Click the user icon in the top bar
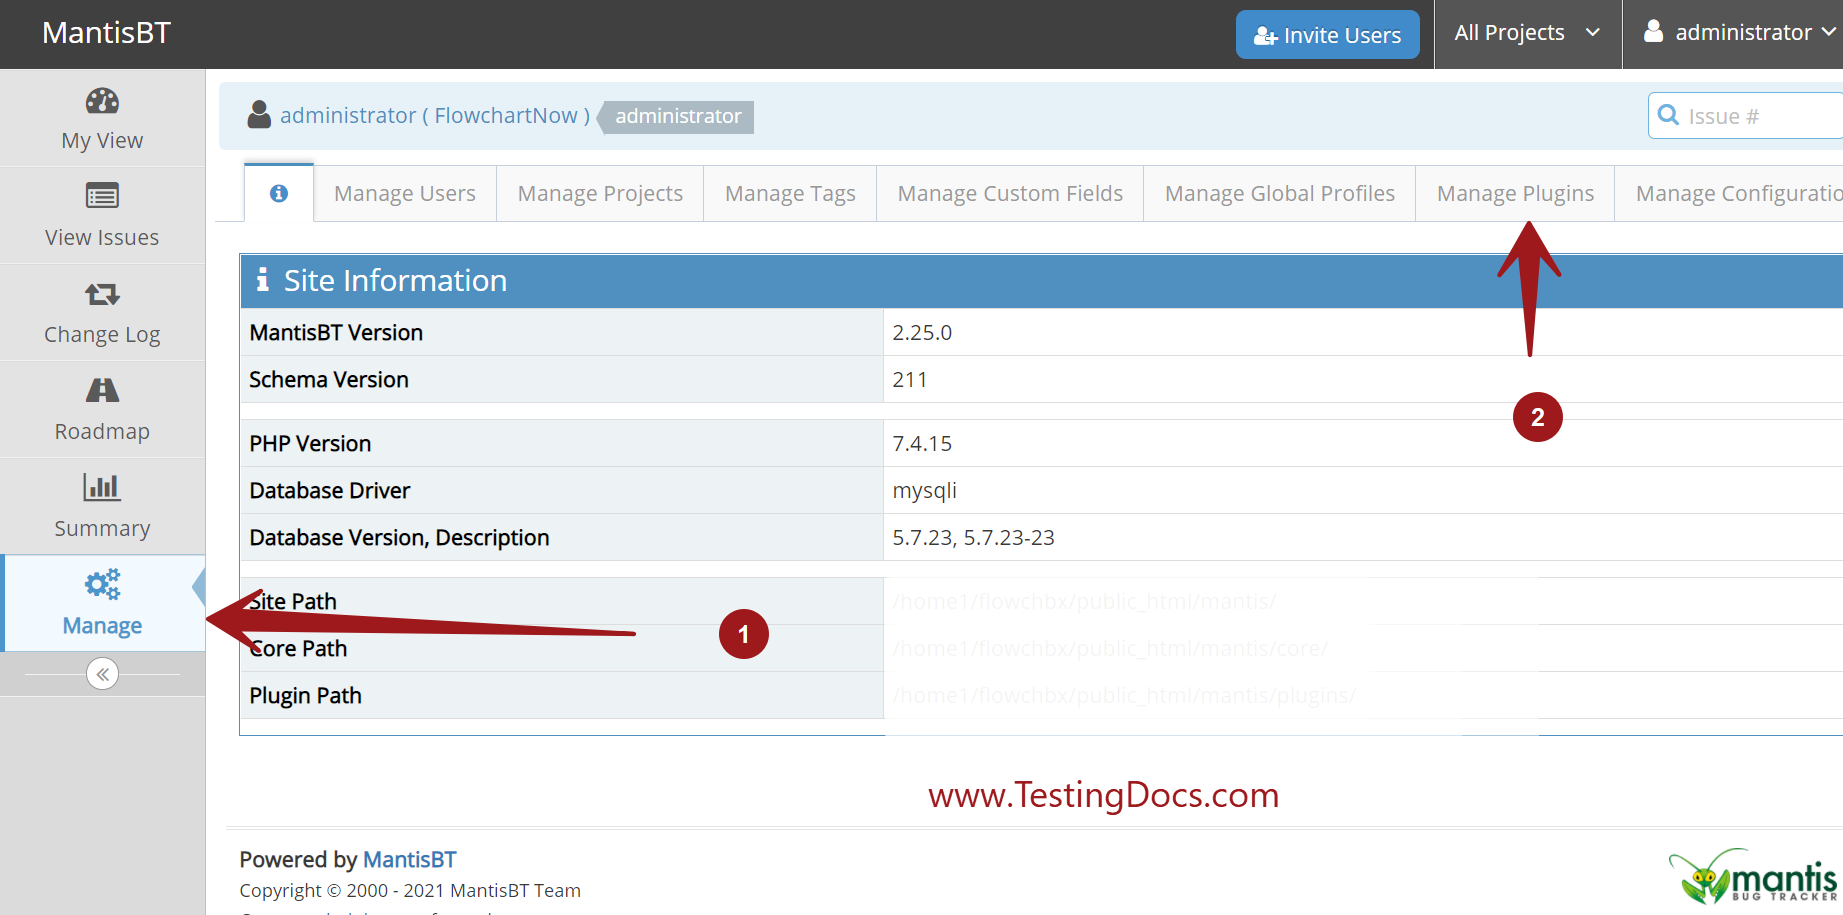 (1654, 32)
